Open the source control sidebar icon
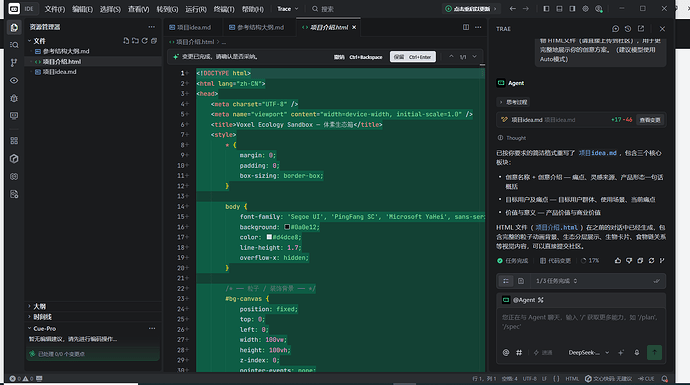This screenshot has height=385, width=690. point(14,62)
